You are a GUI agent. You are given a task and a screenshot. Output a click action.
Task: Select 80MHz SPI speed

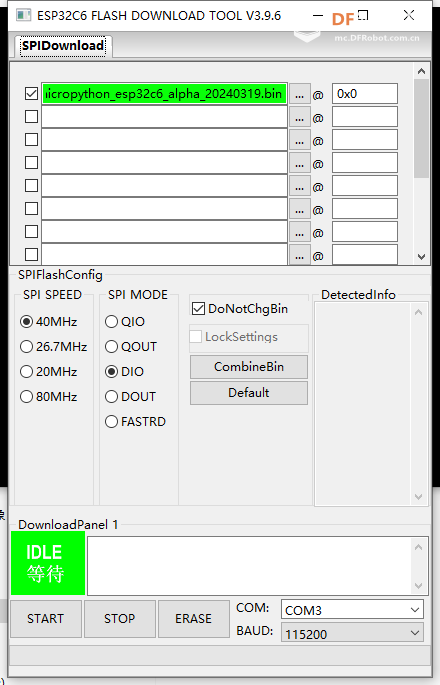49,396
